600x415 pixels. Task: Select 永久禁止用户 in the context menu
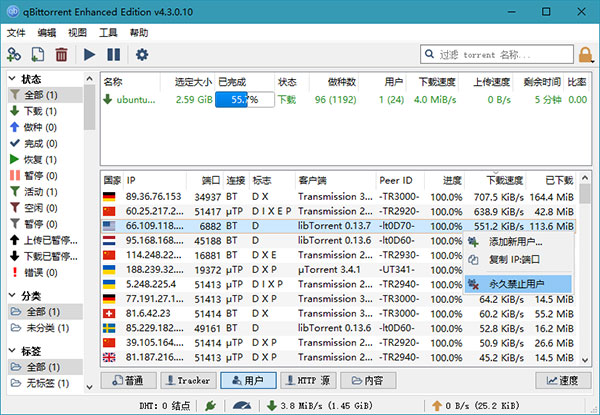click(516, 285)
